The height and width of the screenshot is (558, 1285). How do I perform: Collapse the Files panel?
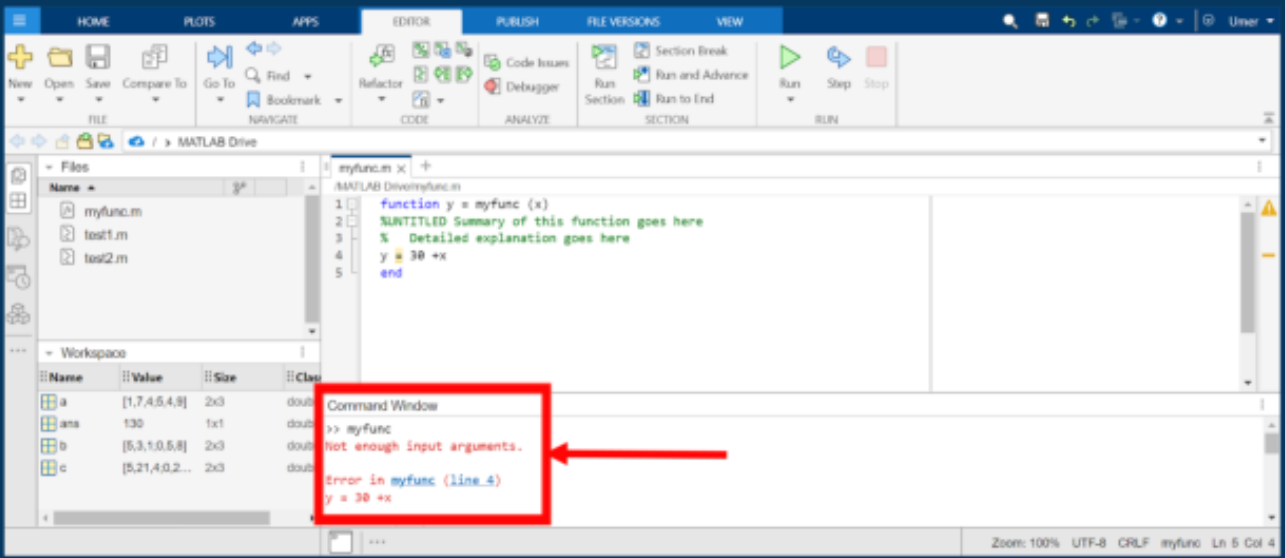[x=48, y=168]
